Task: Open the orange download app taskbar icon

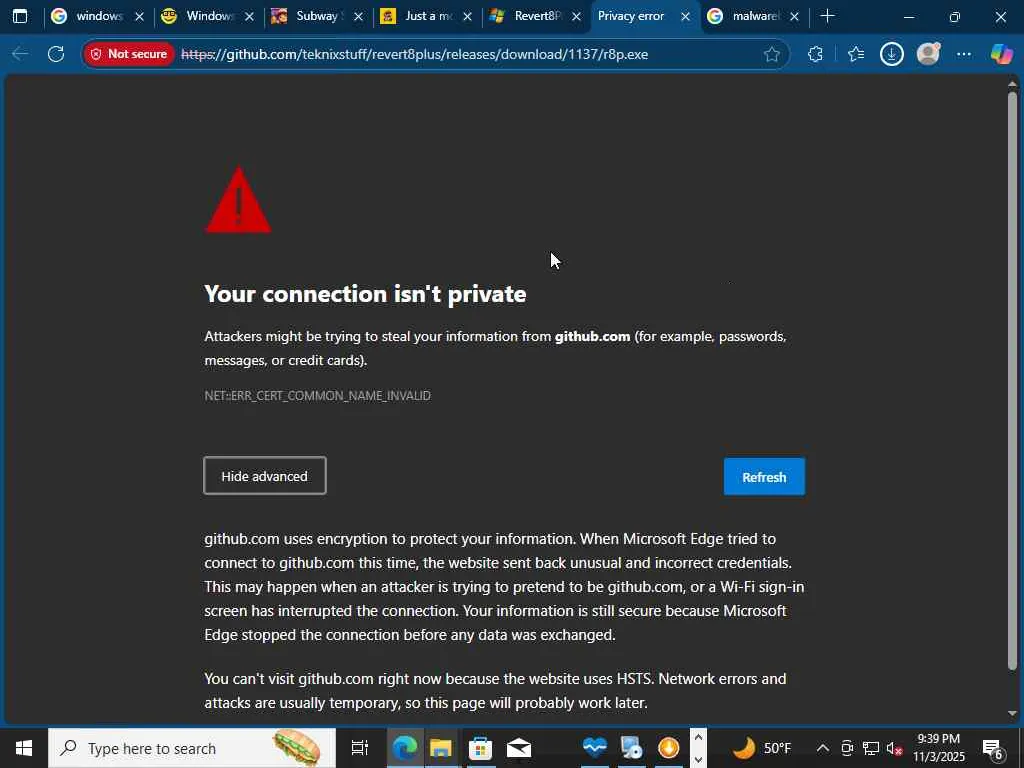Action: [669, 748]
